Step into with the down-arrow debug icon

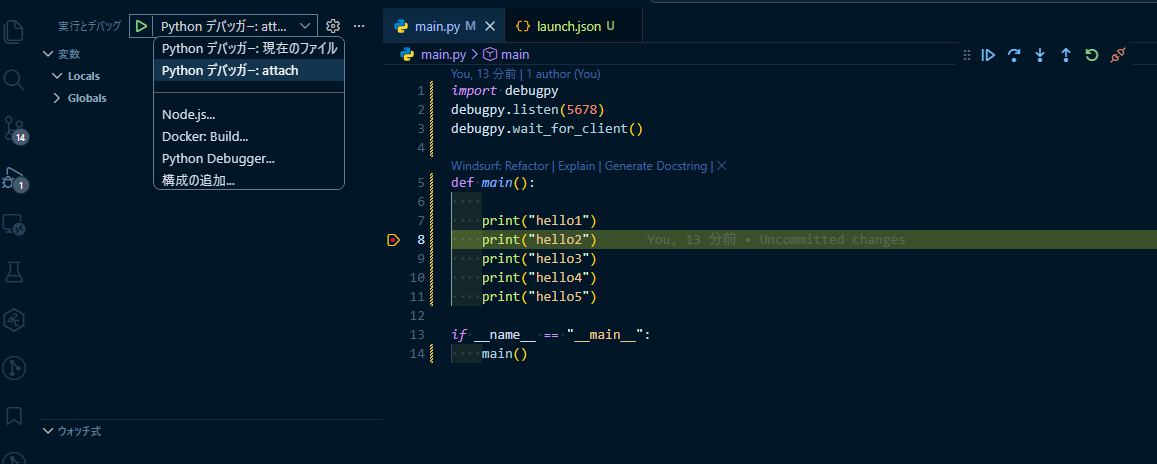point(1040,55)
